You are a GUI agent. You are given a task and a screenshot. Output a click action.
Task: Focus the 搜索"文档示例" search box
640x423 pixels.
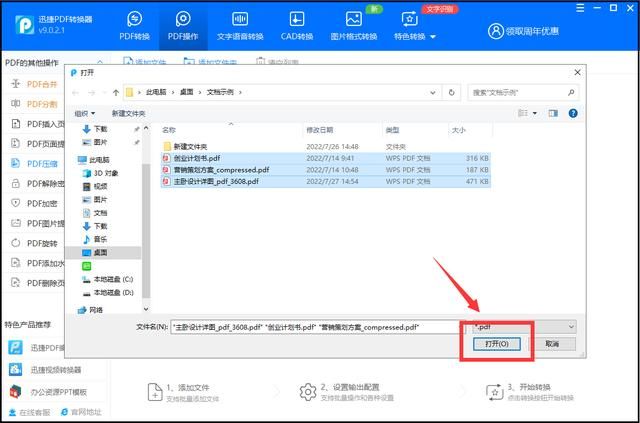523,93
